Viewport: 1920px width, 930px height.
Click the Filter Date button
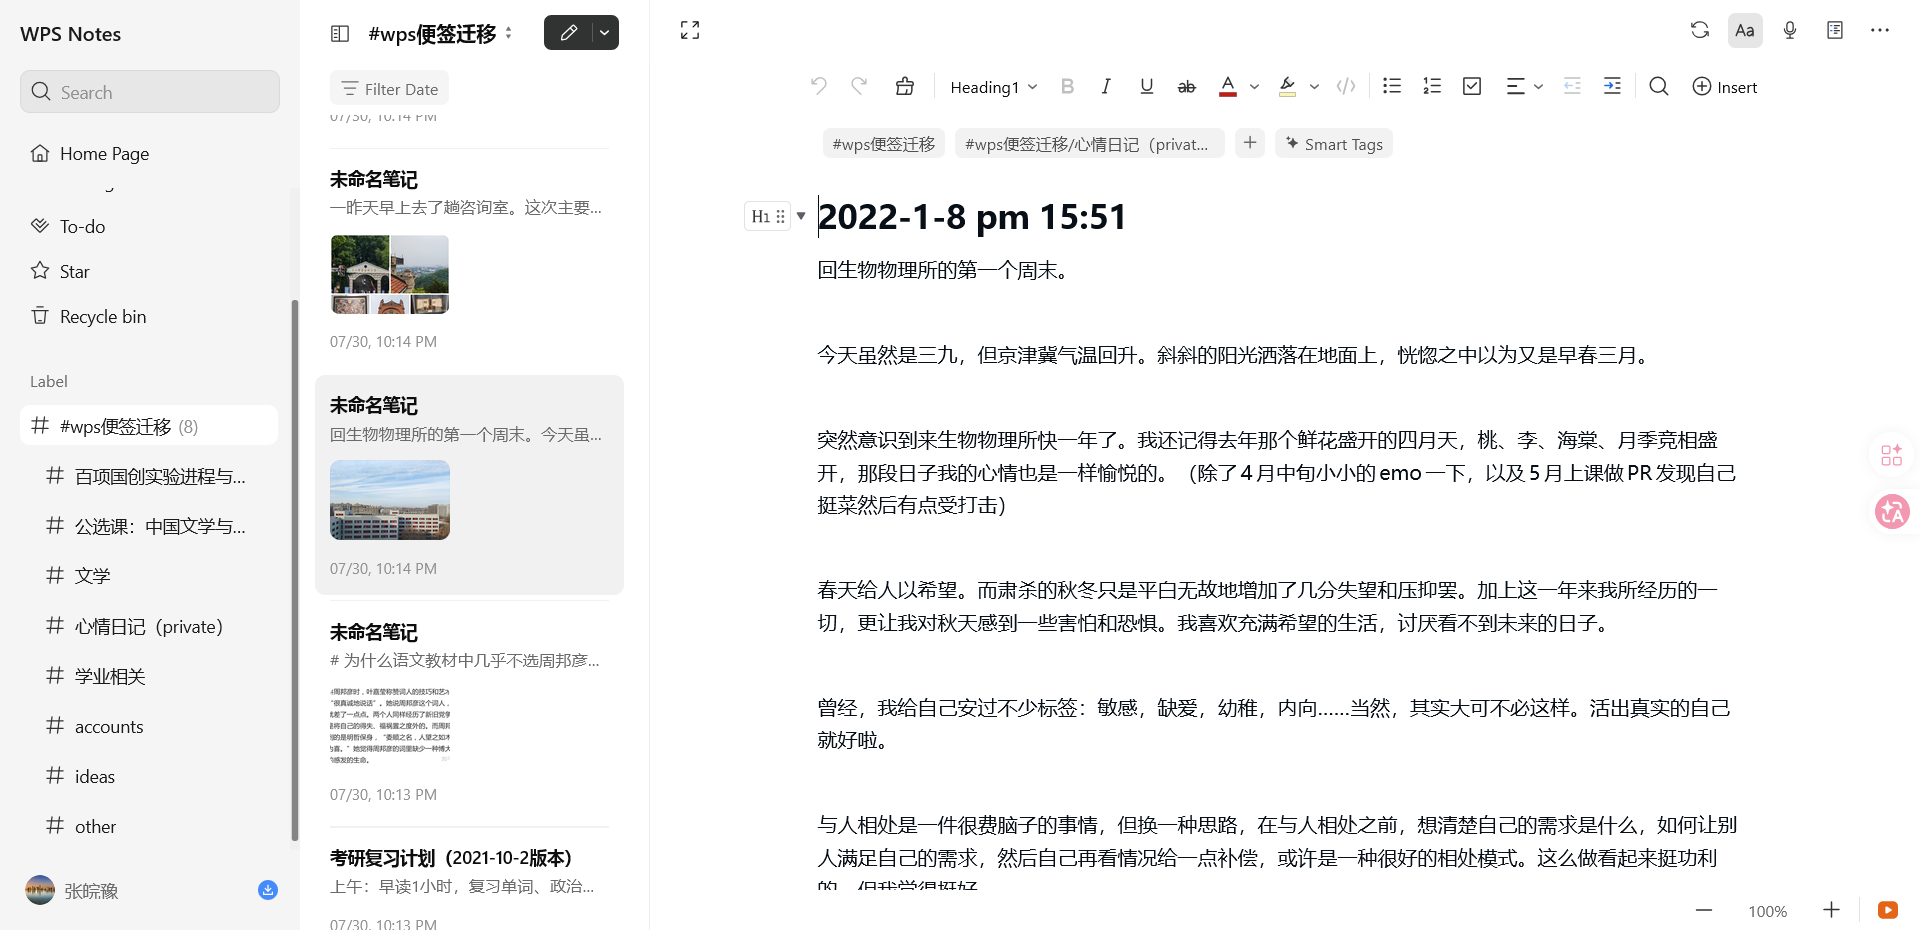[x=389, y=89]
